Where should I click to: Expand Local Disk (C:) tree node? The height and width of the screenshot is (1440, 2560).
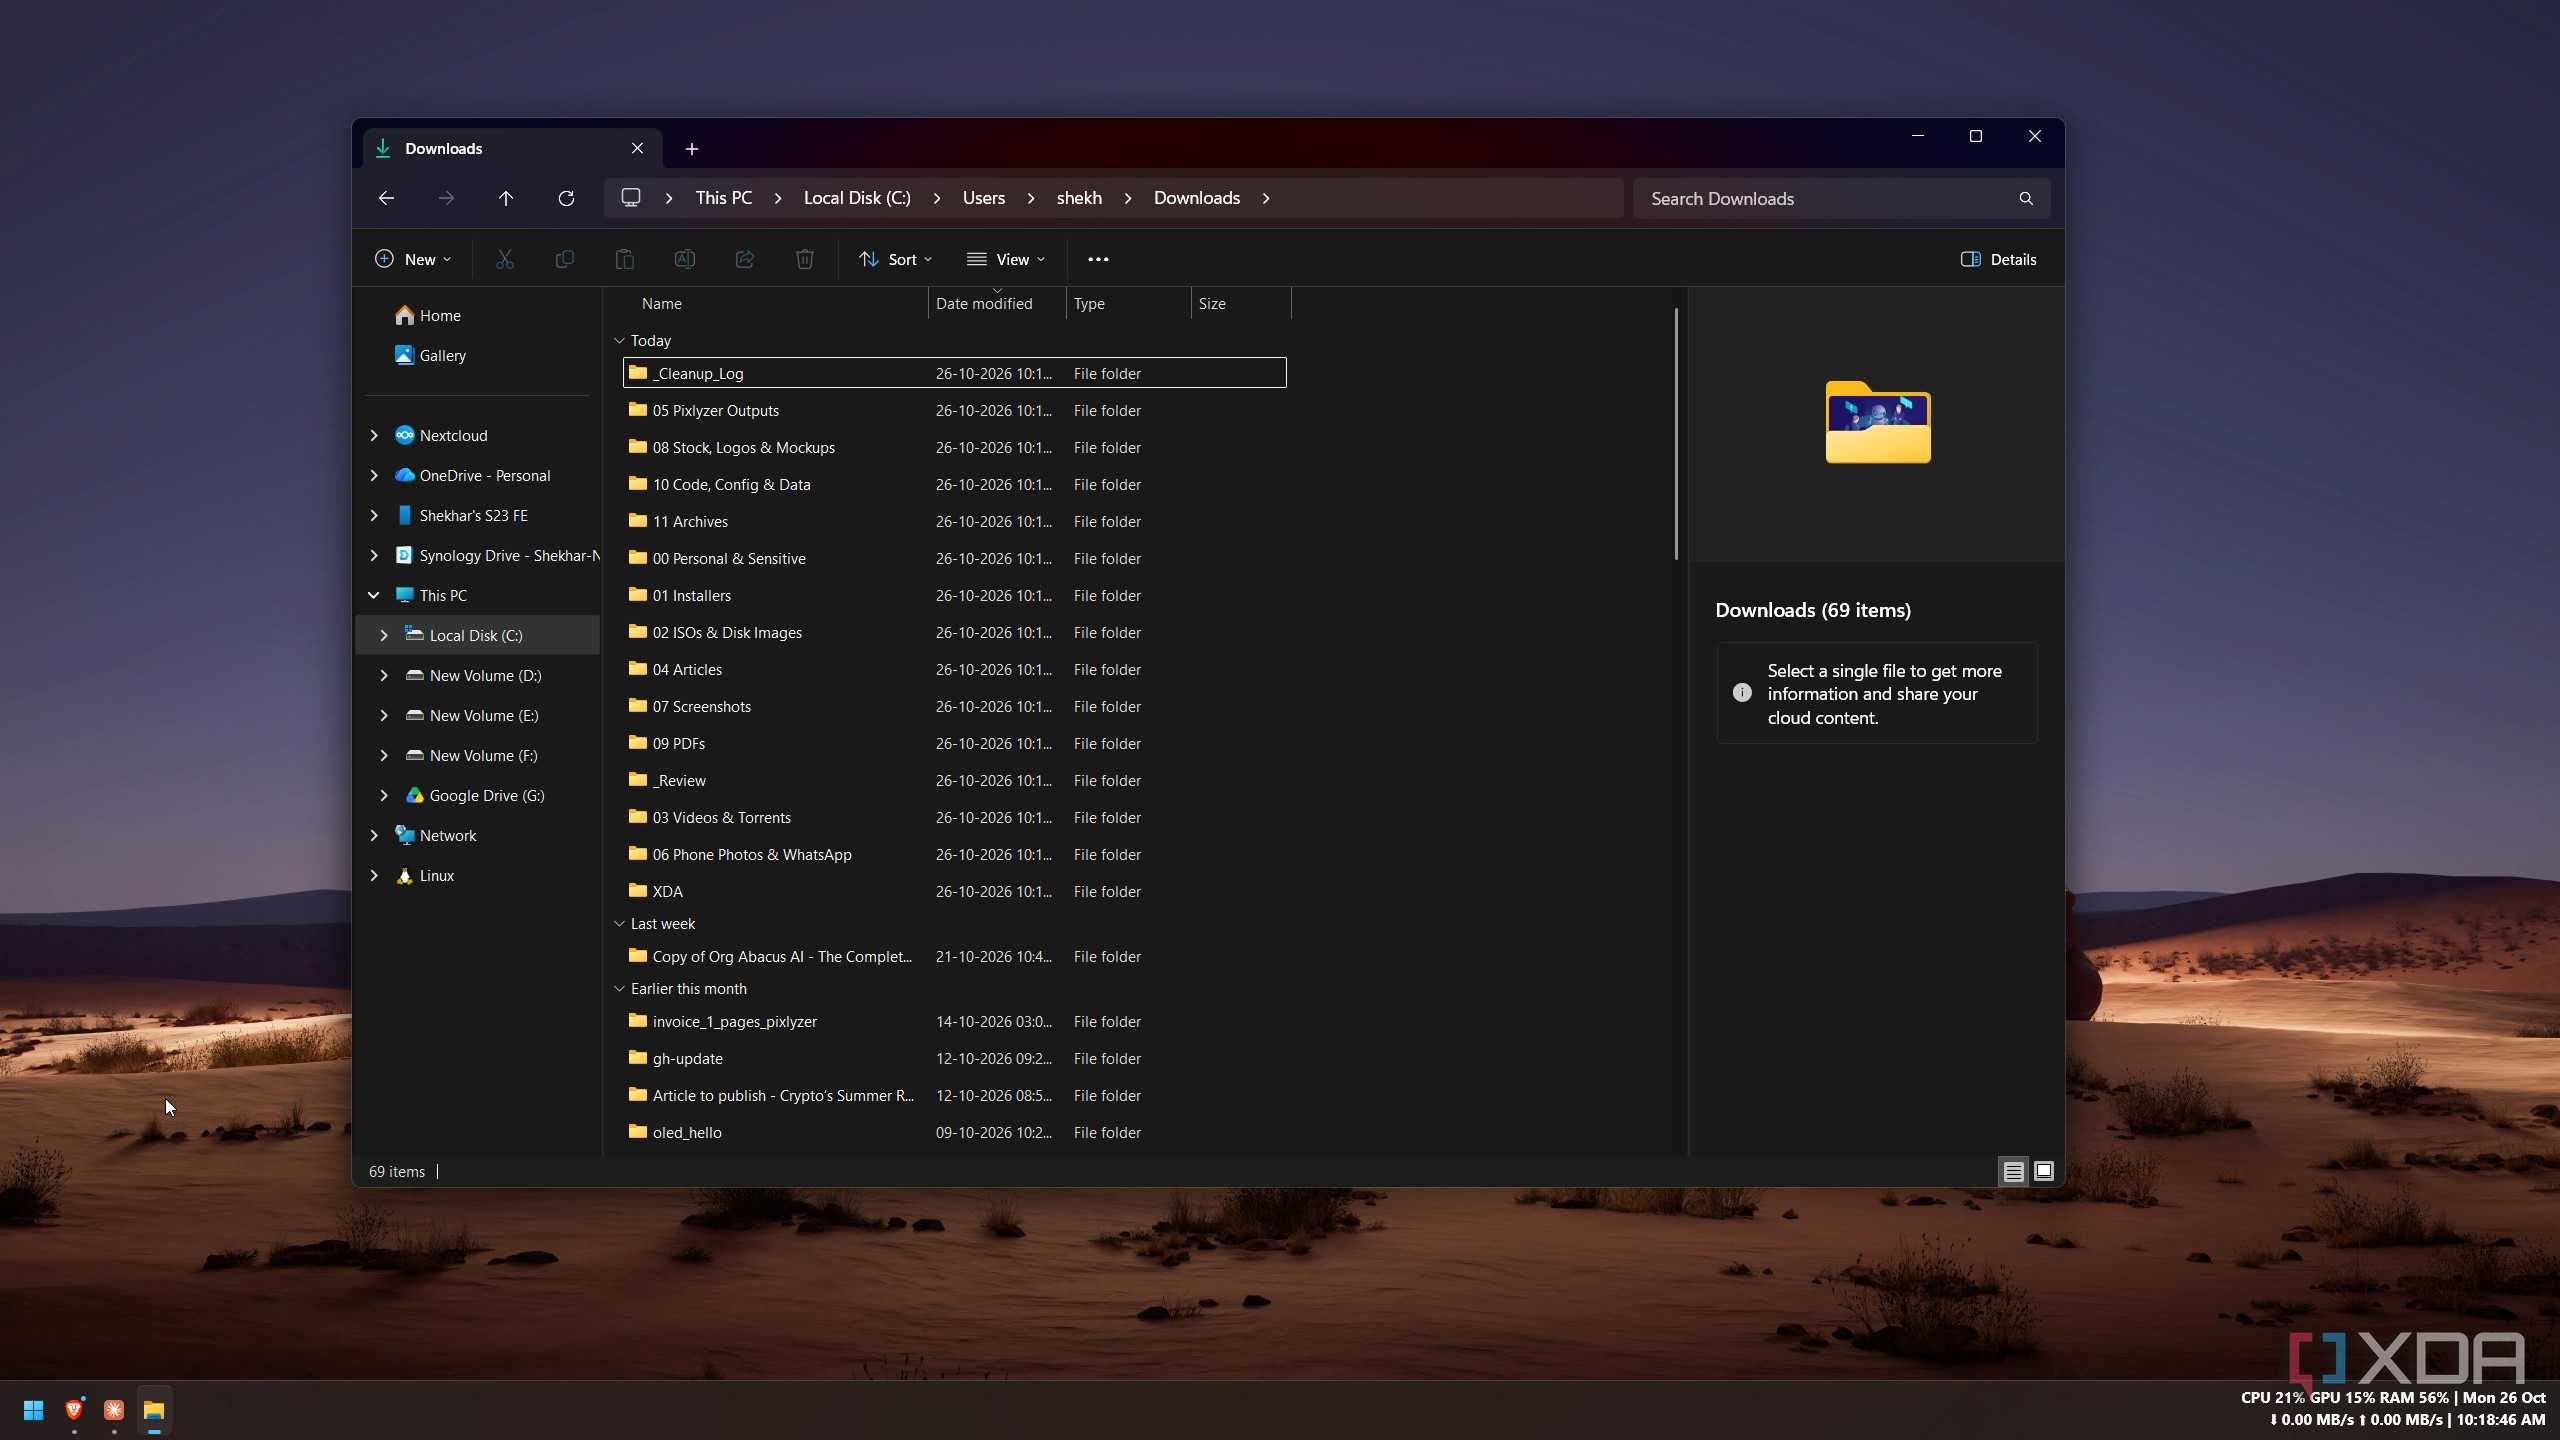pyautogui.click(x=384, y=635)
